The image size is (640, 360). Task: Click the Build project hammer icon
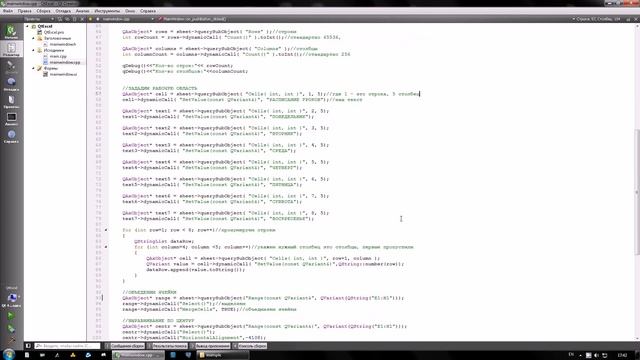(11, 339)
